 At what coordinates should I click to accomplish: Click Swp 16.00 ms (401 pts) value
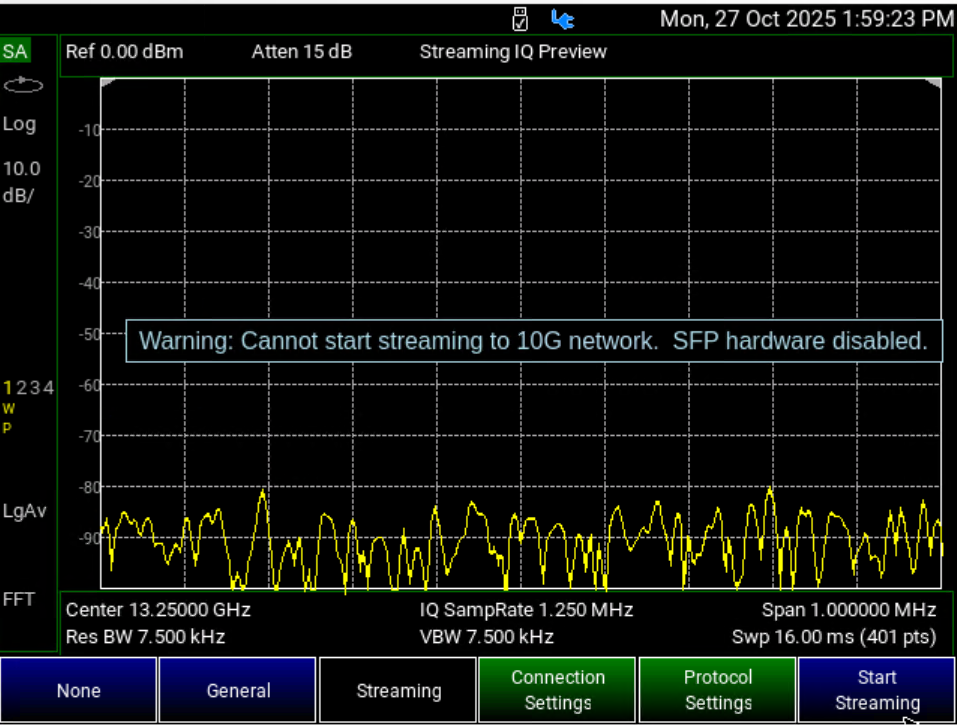coord(834,637)
